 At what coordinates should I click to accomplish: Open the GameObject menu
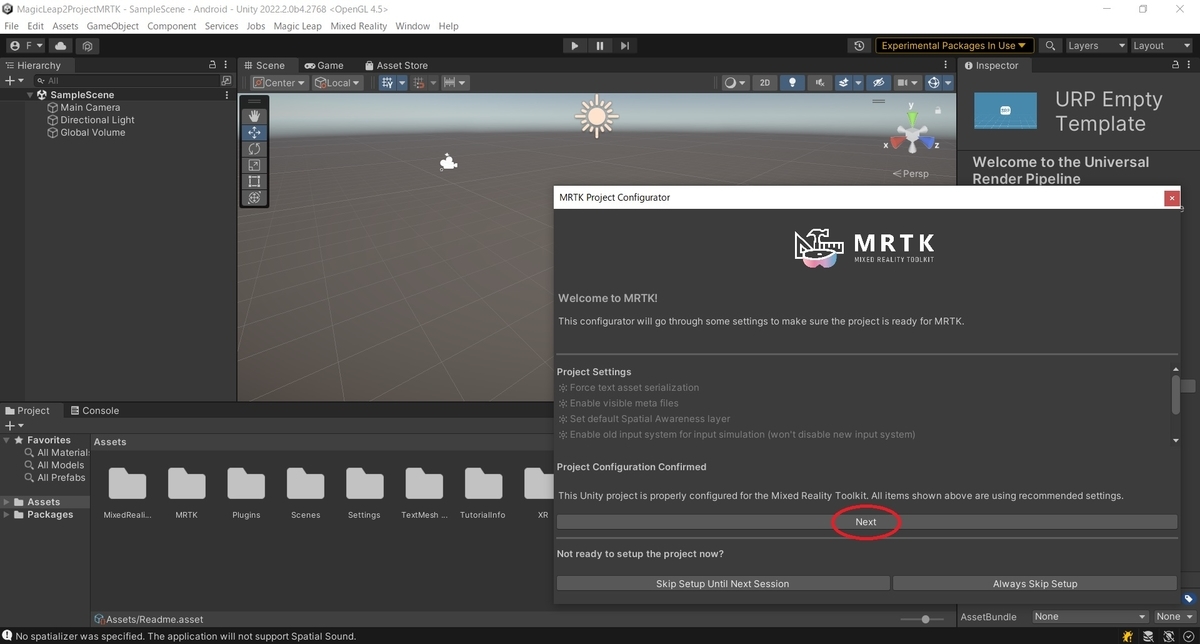coord(113,26)
